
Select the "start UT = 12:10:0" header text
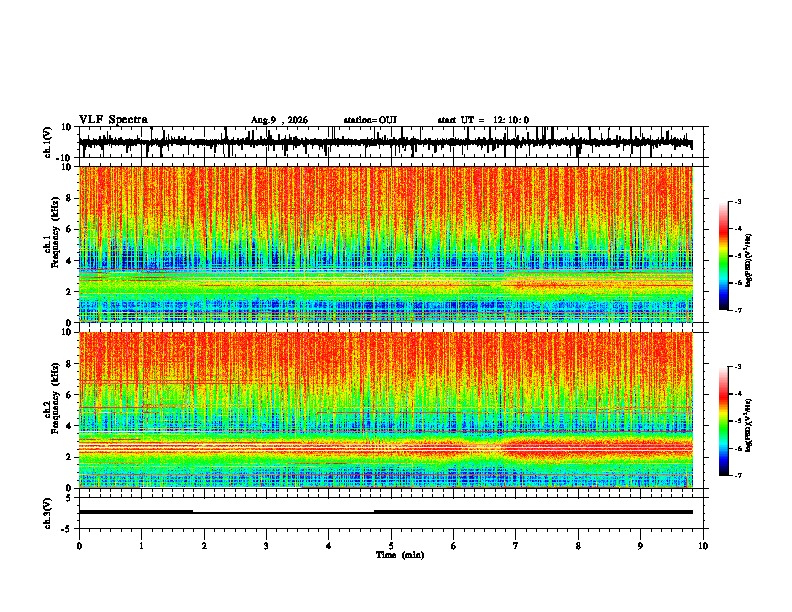coord(483,120)
